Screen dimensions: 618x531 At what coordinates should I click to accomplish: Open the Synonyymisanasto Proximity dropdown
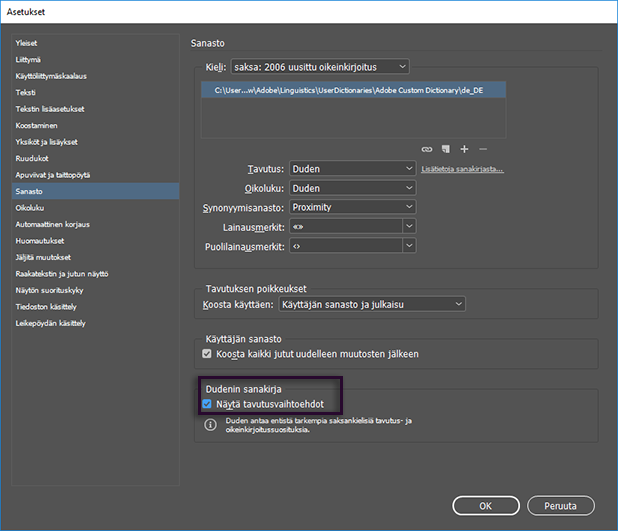352,207
